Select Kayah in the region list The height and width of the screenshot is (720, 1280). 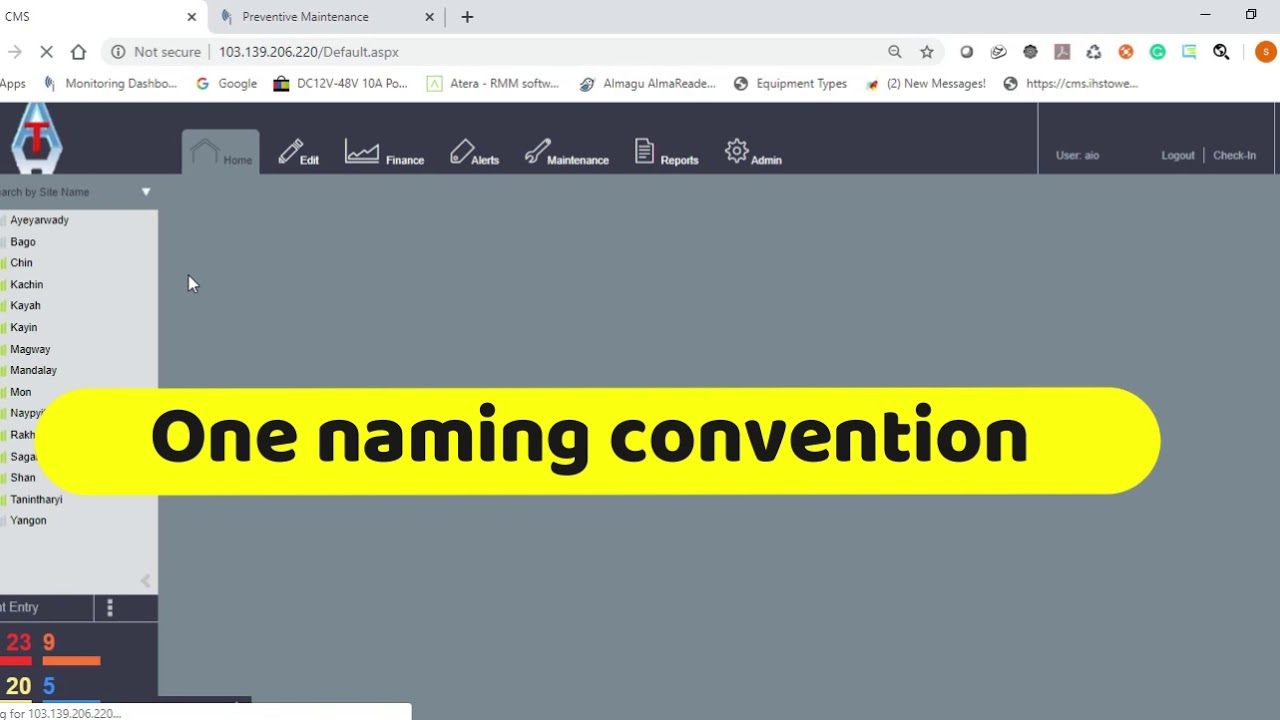point(25,306)
